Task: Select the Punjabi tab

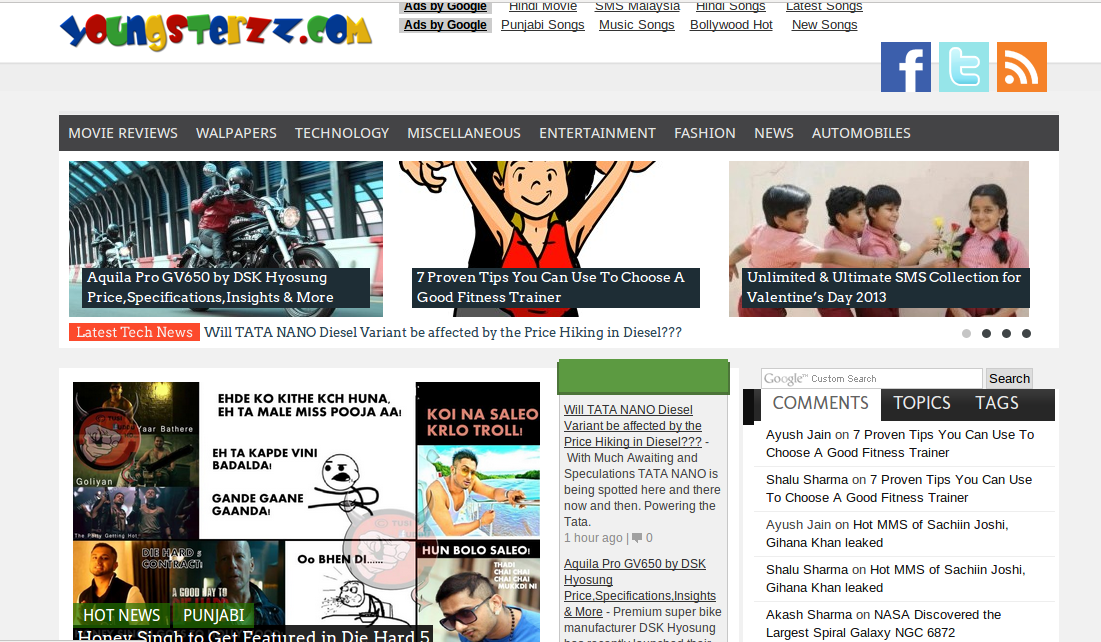Action: pos(213,615)
